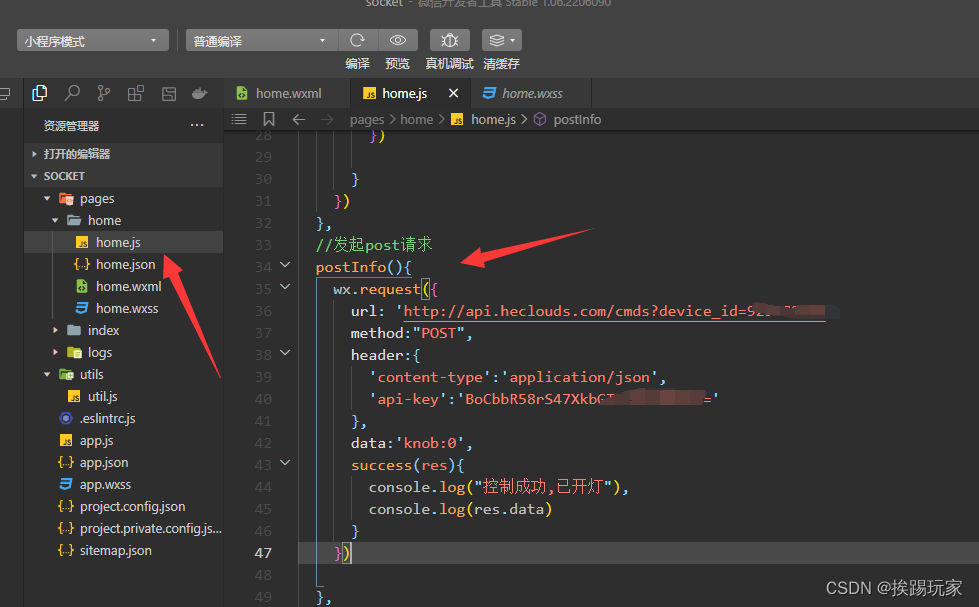The width and height of the screenshot is (979, 607).
Task: Open the source control branch icon
Action: coord(104,93)
